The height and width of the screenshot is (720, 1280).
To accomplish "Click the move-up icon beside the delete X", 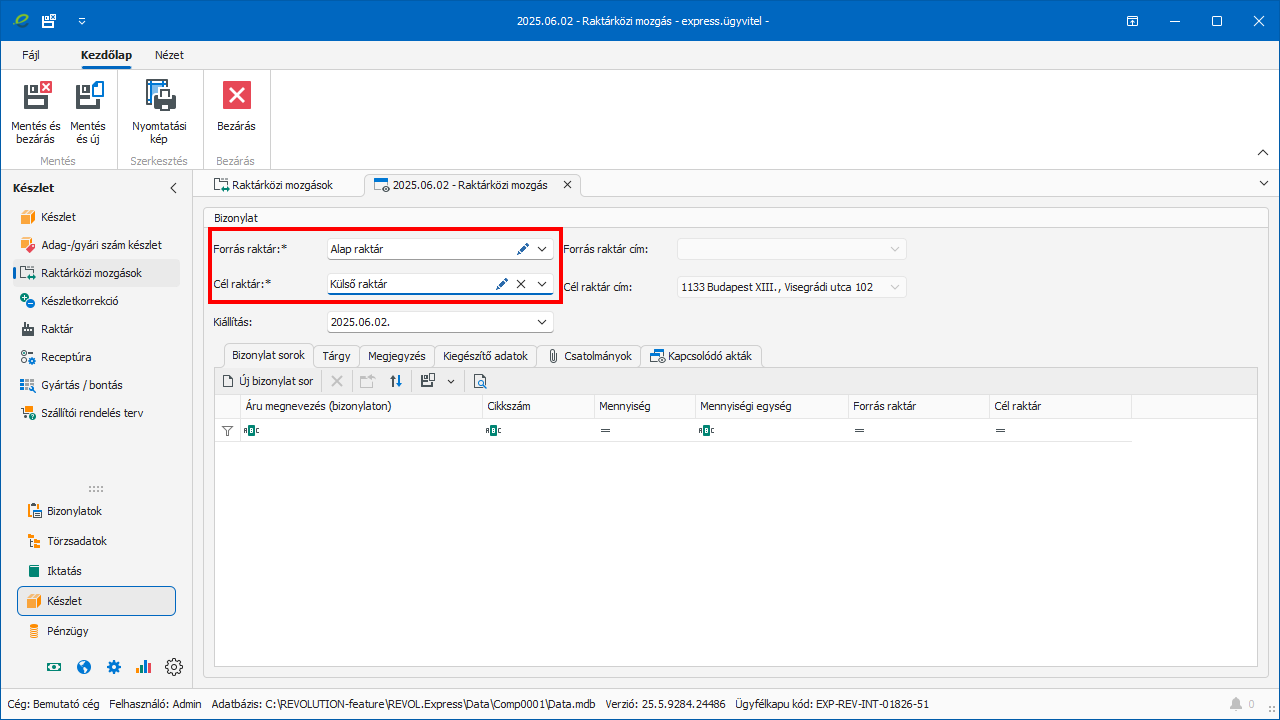I will (x=367, y=381).
